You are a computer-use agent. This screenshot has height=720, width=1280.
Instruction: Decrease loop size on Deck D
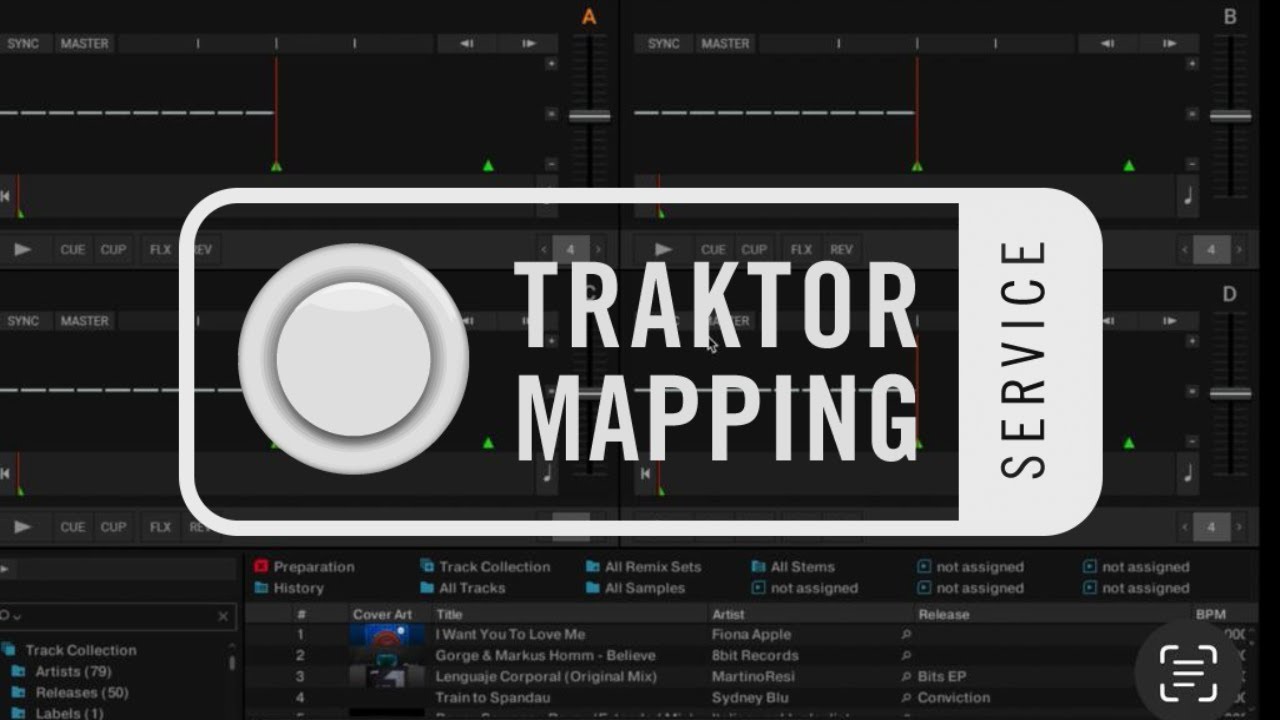[x=1185, y=527]
